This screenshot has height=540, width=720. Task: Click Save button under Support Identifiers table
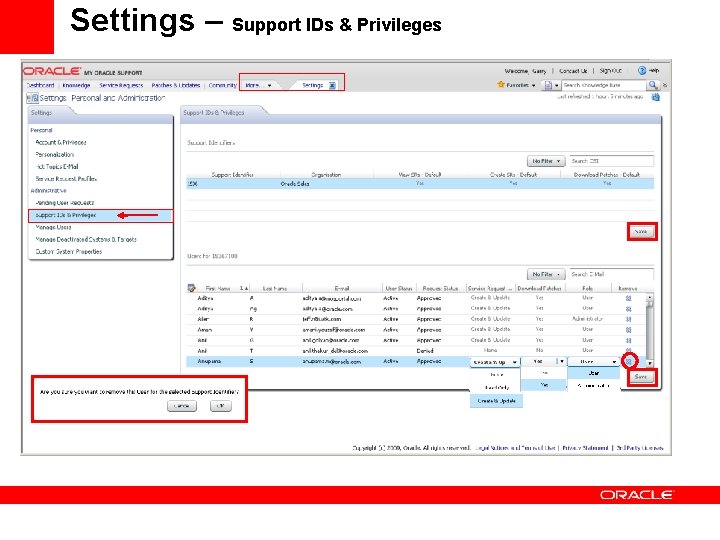(x=641, y=231)
